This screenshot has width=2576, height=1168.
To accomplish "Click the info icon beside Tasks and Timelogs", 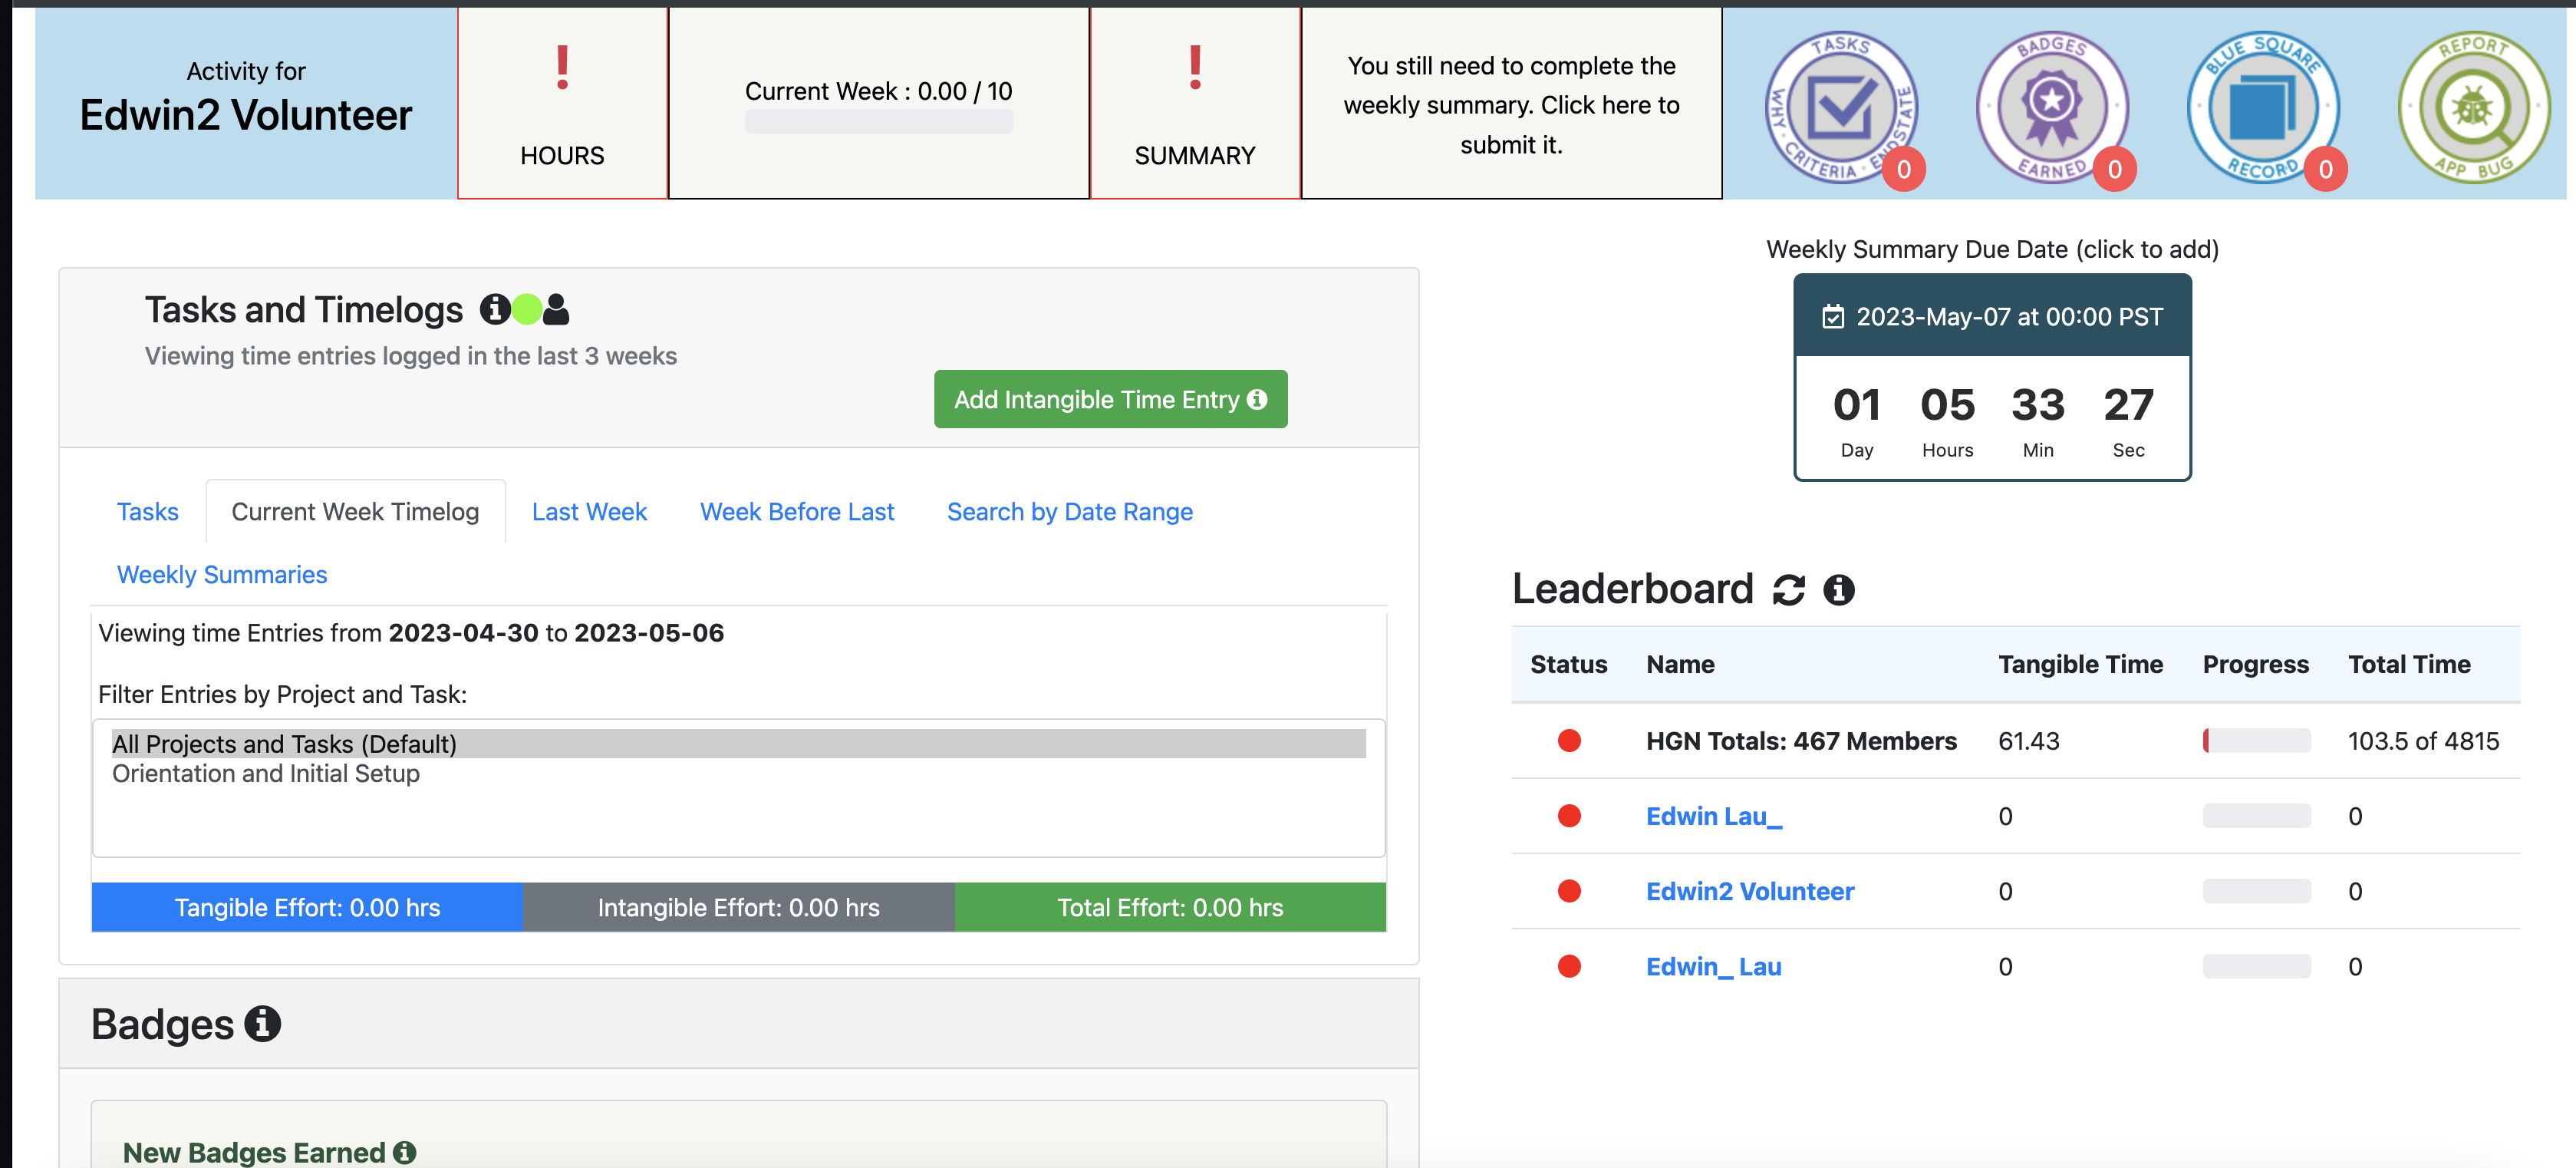I will [x=495, y=310].
